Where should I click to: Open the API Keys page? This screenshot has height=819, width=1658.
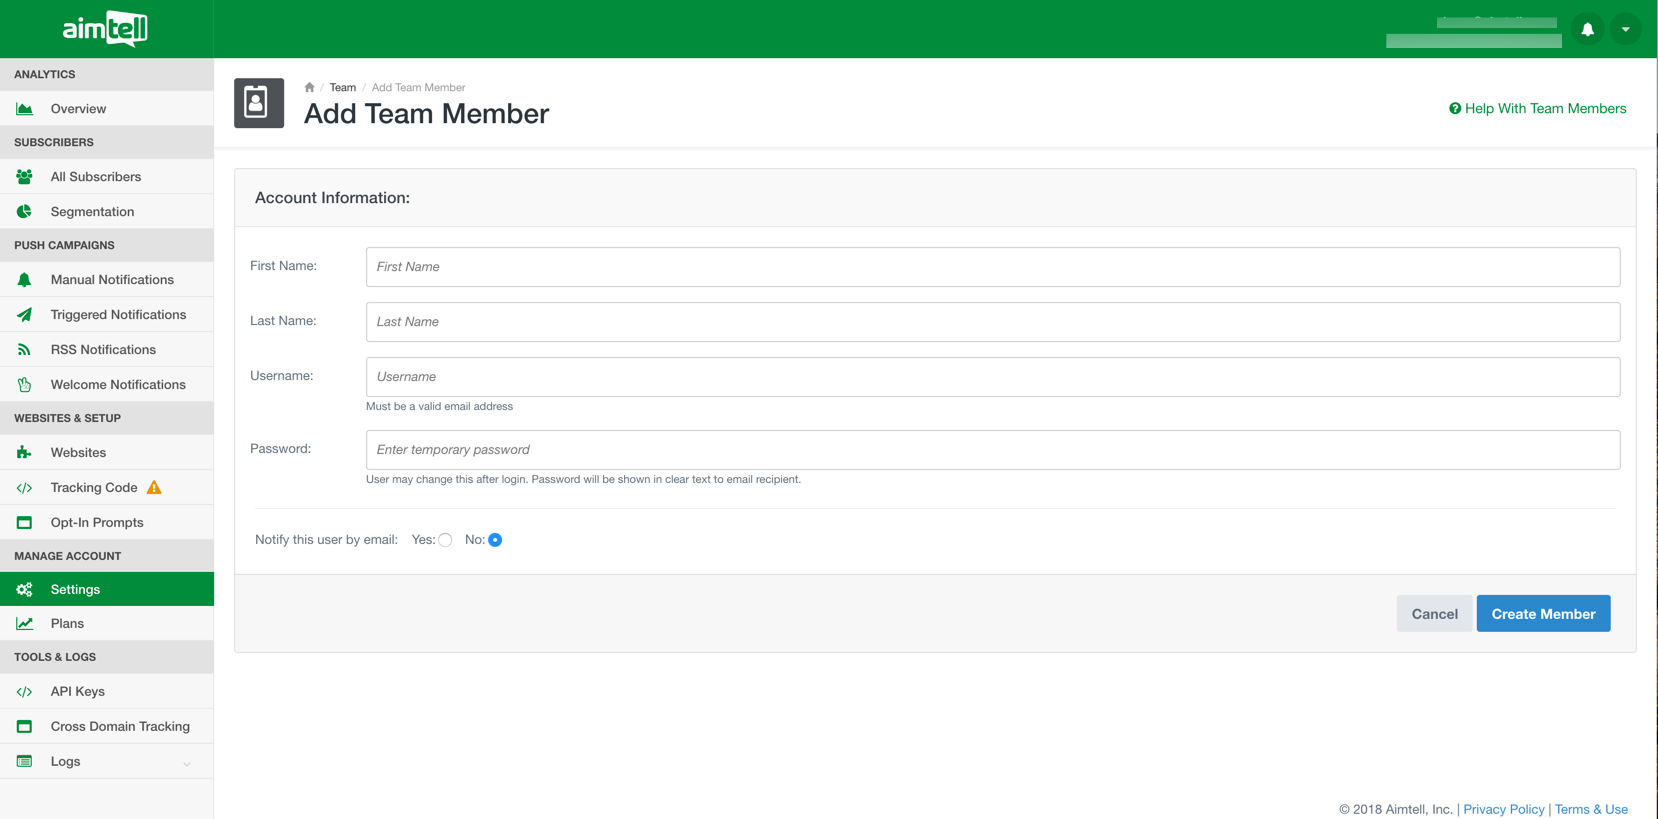[78, 692]
